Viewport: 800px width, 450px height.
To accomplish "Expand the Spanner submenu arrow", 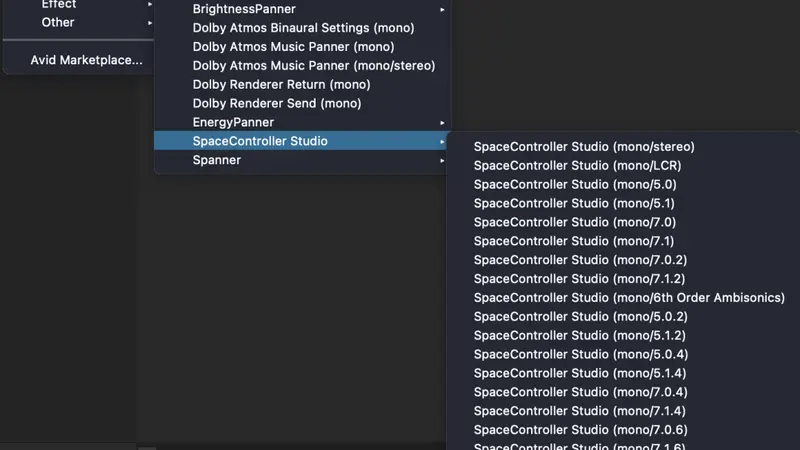I will 442,161.
